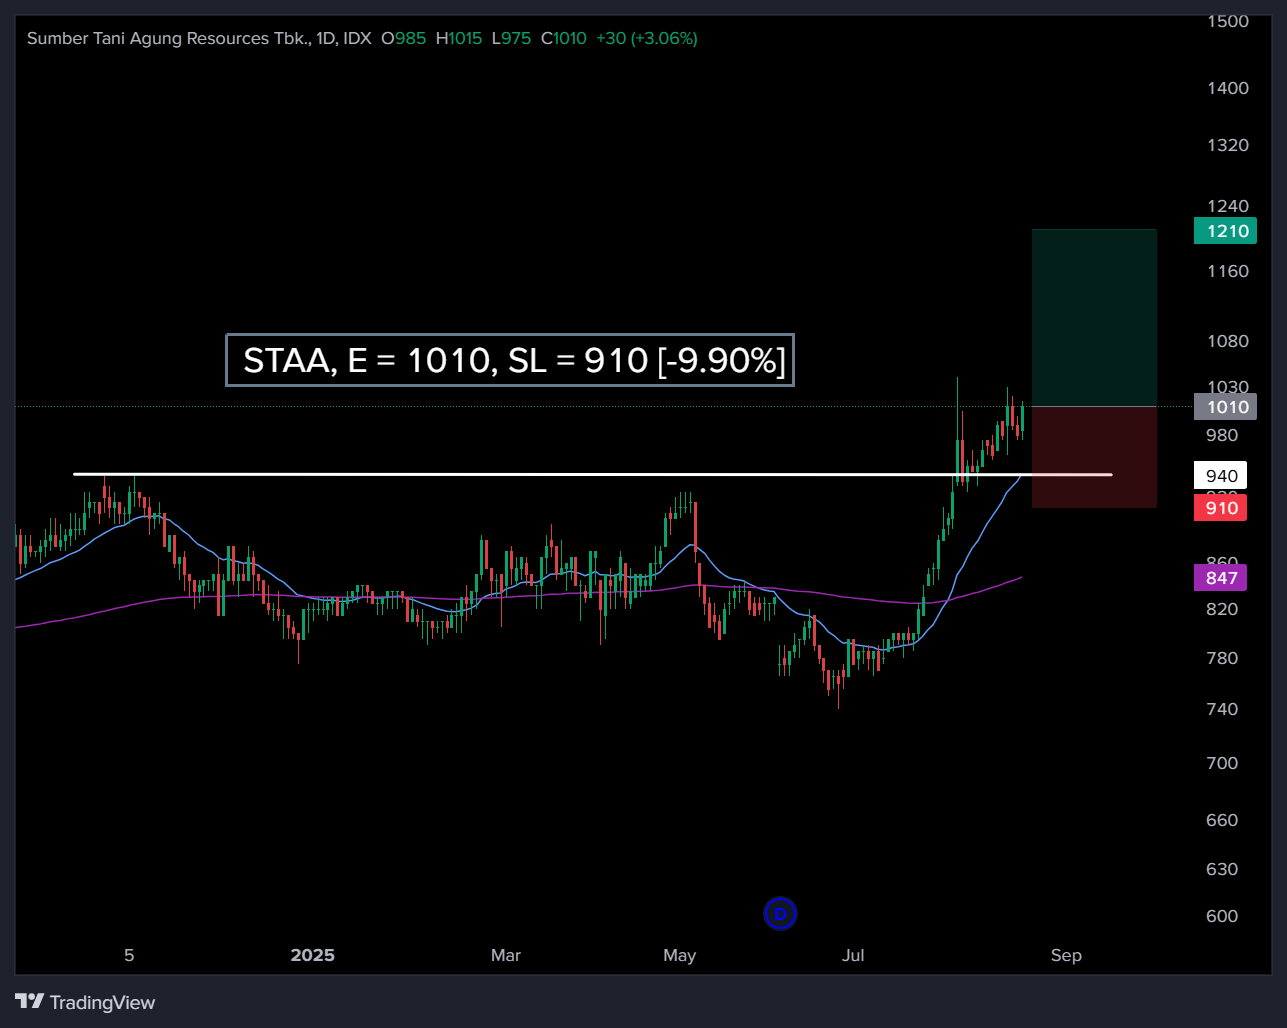Click the TradingView logo

pyautogui.click(x=85, y=1002)
